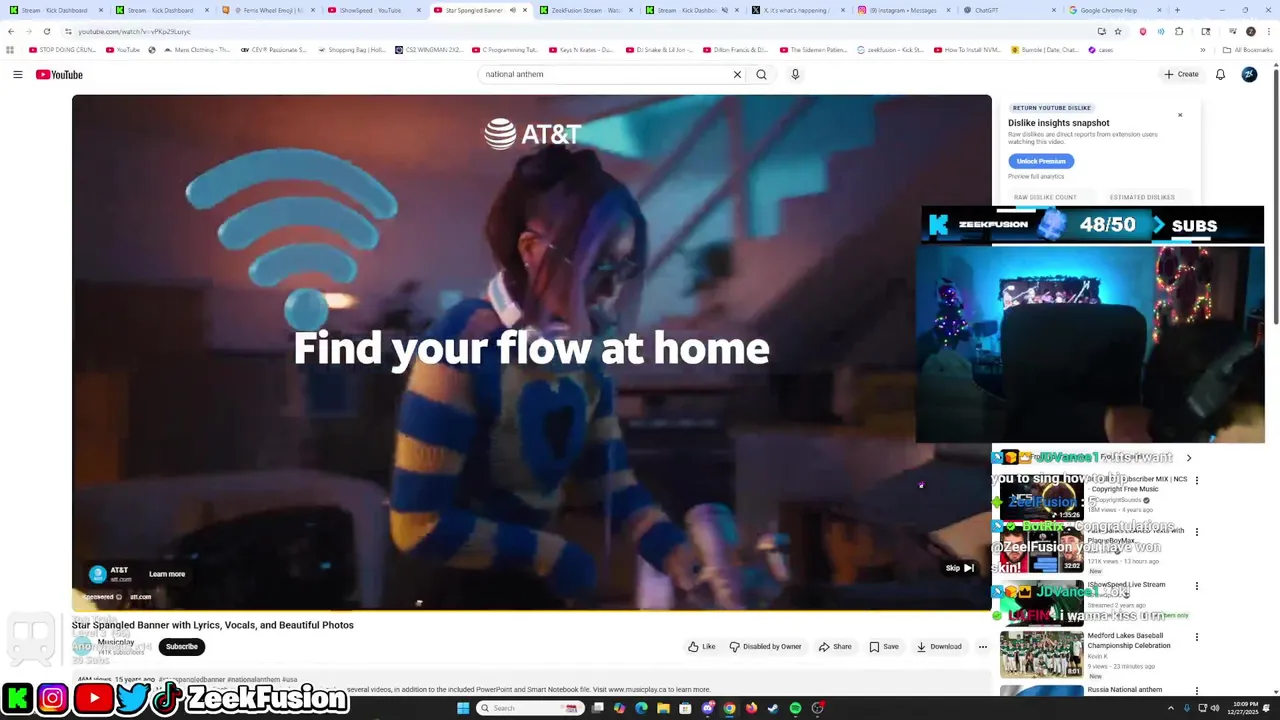This screenshot has height=720, width=1280.
Task: Open the All Bookmarks folder
Action: click(1247, 50)
